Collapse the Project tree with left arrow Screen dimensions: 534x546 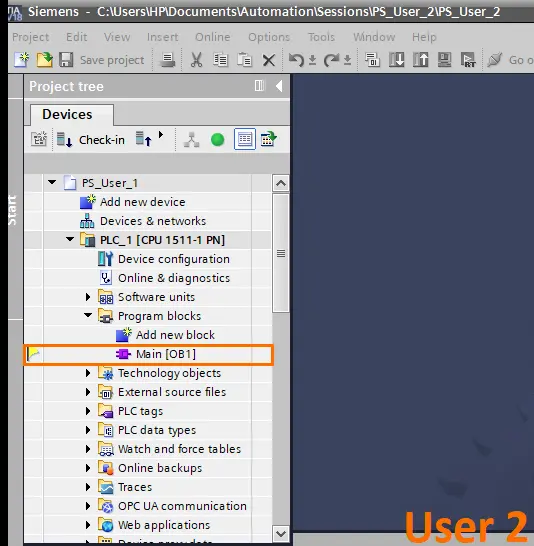tap(279, 86)
